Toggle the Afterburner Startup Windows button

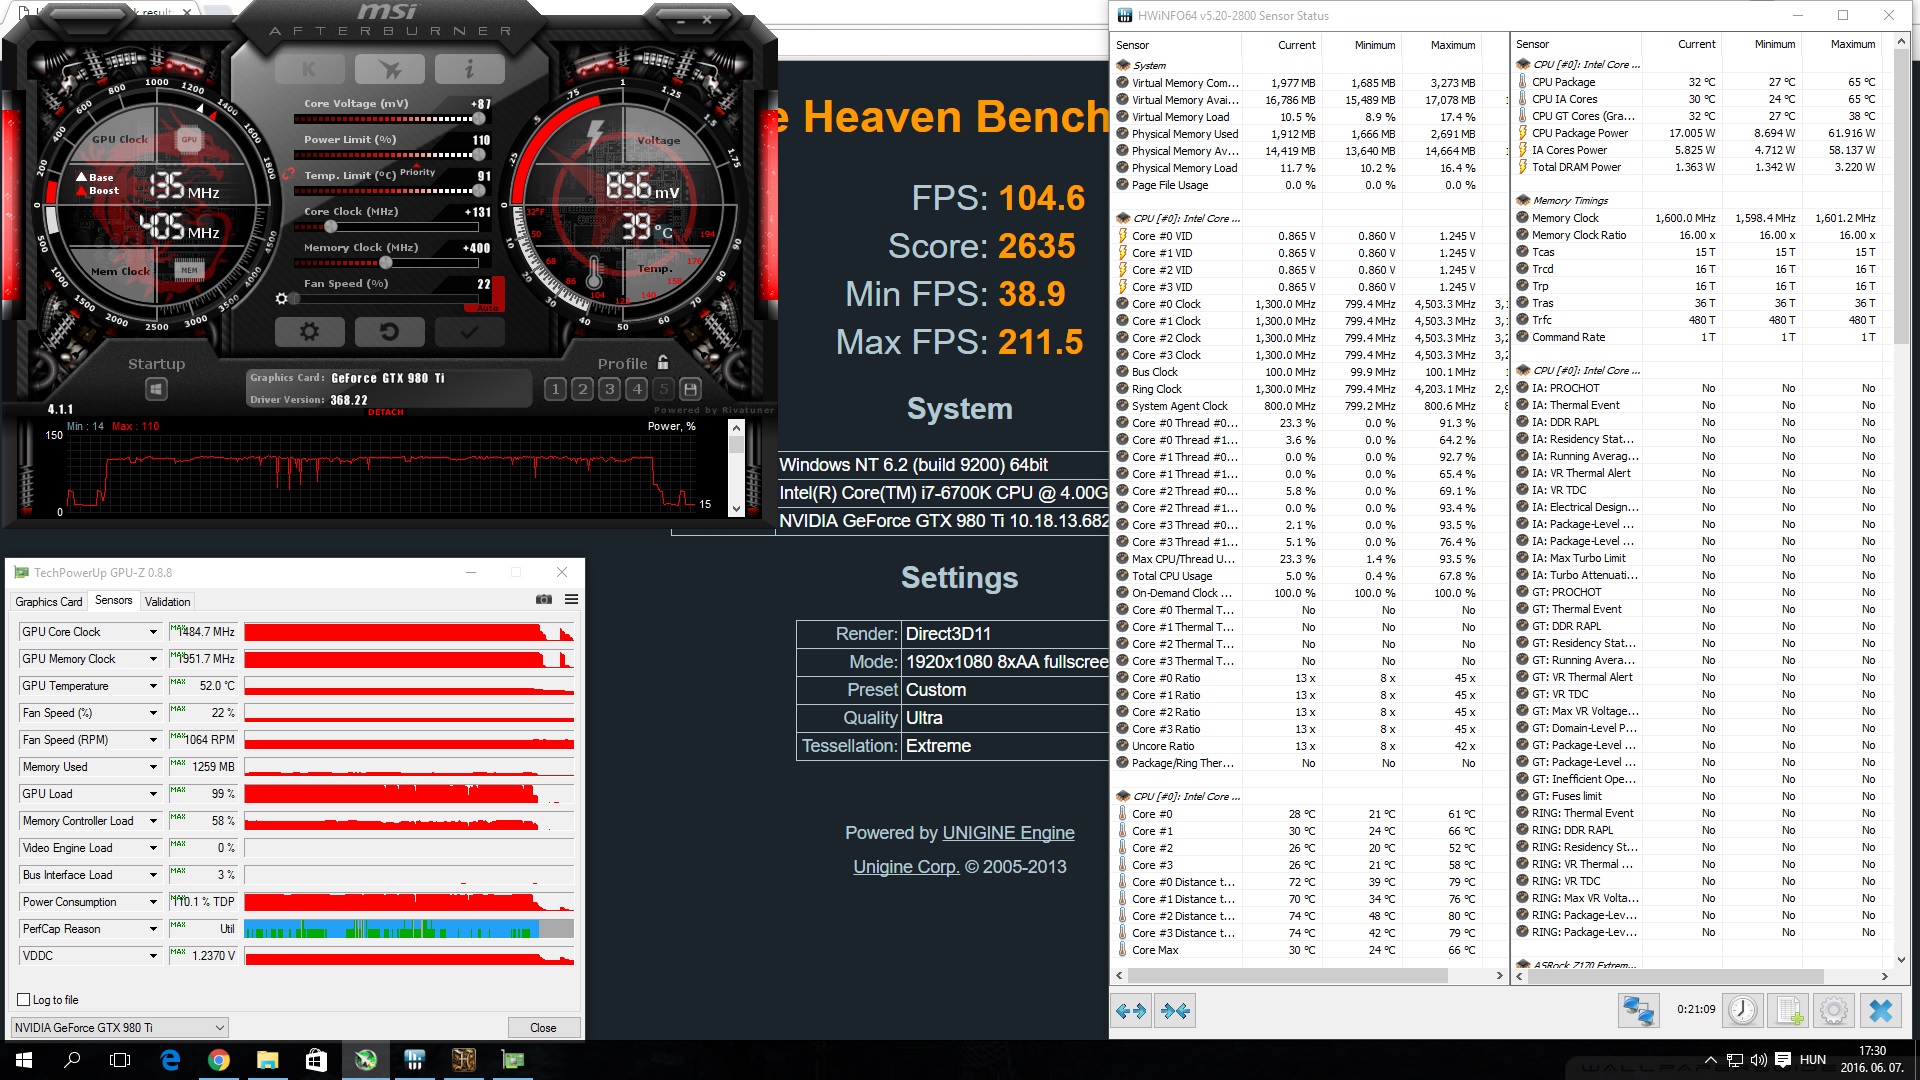(x=156, y=389)
